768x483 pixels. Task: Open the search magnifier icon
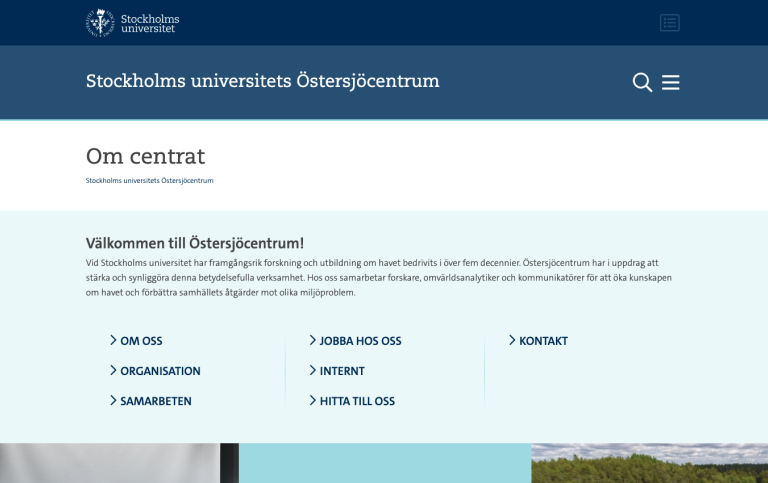click(x=642, y=82)
